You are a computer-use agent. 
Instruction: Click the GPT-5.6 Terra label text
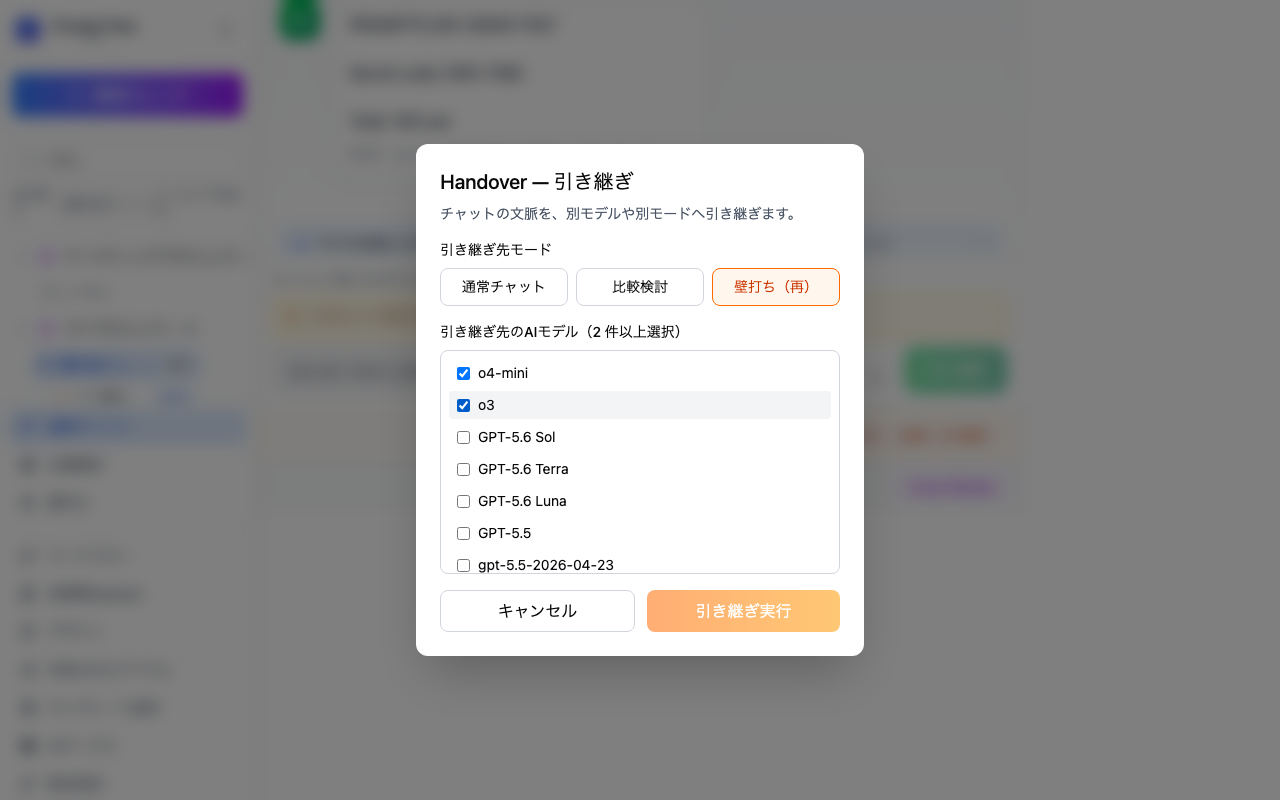(523, 469)
